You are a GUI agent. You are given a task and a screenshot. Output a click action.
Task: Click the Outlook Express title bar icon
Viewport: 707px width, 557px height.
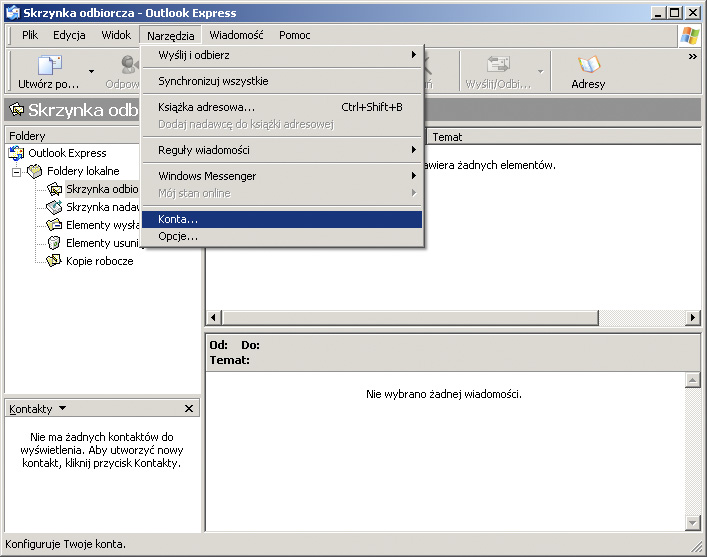click(13, 13)
